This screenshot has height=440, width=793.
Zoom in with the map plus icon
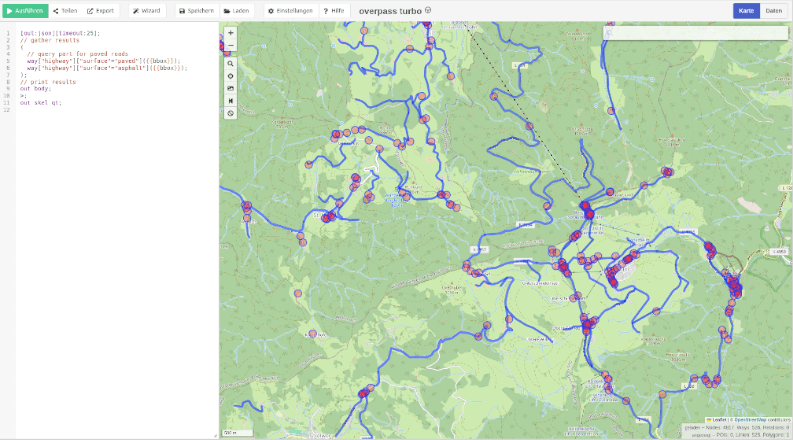point(231,32)
